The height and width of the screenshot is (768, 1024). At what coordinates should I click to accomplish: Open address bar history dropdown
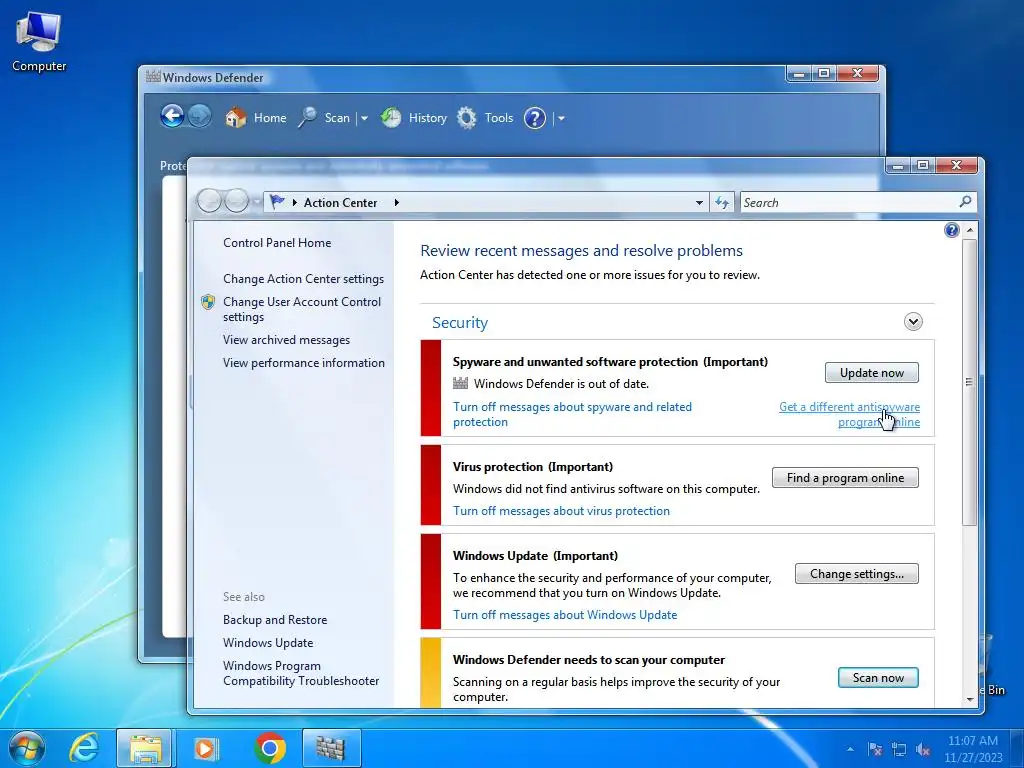(699, 202)
